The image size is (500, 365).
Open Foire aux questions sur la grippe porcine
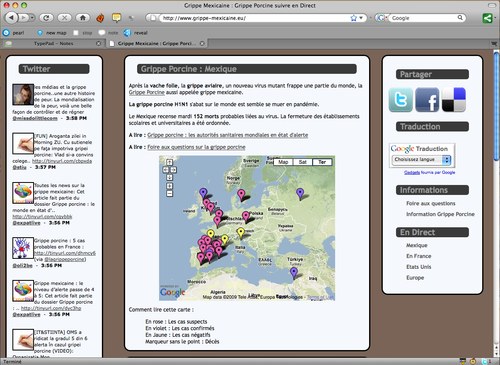point(196,147)
